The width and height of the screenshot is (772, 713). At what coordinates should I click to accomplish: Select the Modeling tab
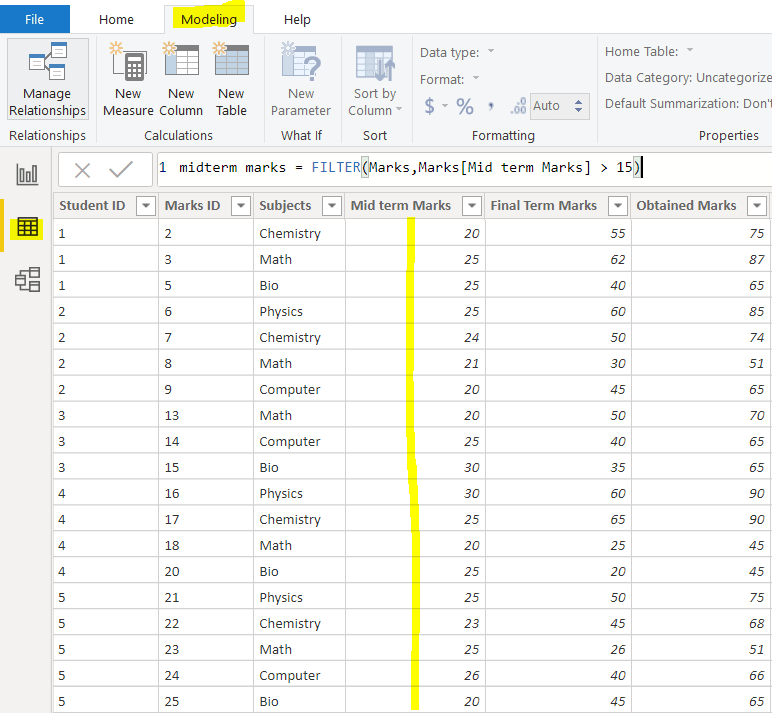pyautogui.click(x=209, y=19)
